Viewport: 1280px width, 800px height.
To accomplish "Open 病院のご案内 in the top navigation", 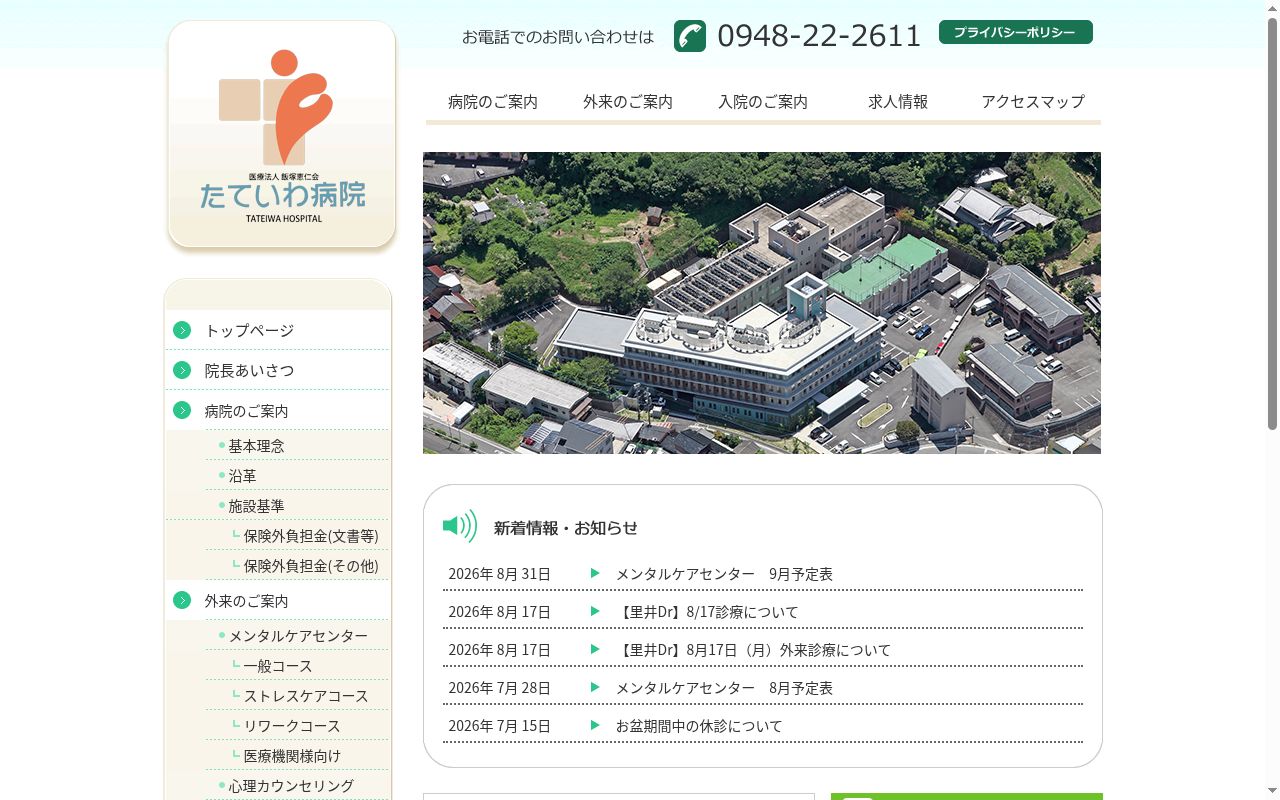I will 493,102.
